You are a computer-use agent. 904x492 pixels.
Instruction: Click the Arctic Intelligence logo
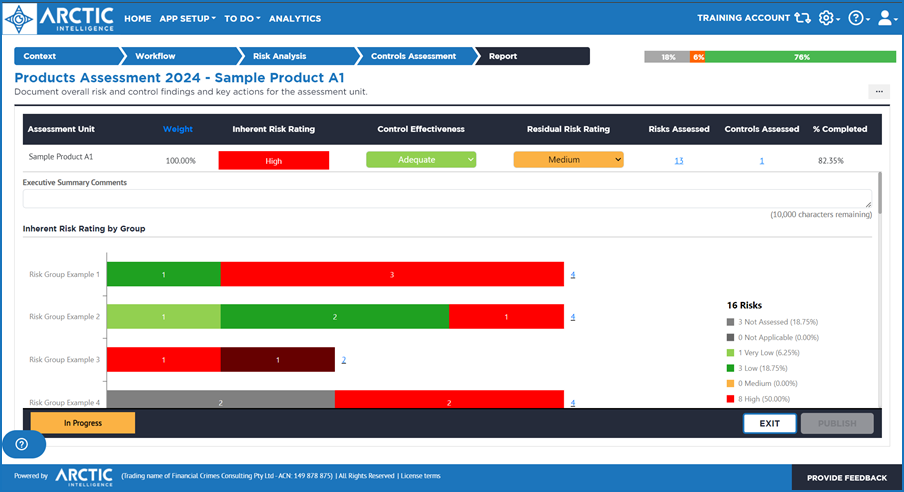[59, 18]
